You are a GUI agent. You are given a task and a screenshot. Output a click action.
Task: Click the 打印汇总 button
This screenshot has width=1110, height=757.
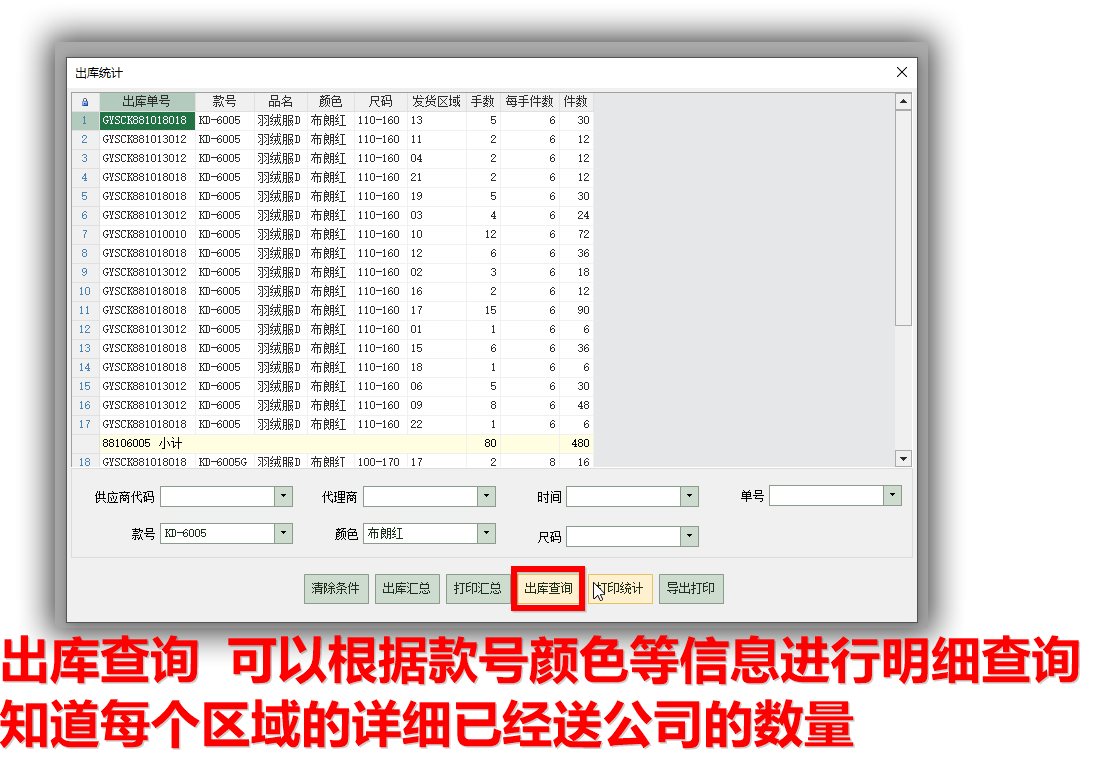(x=476, y=589)
